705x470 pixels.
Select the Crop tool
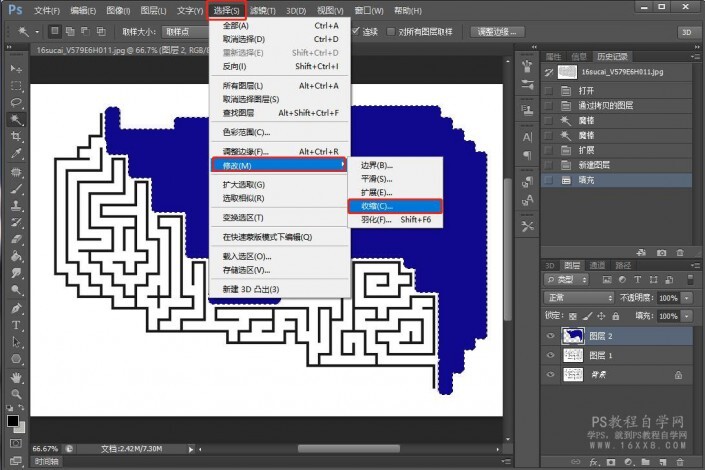coord(16,137)
